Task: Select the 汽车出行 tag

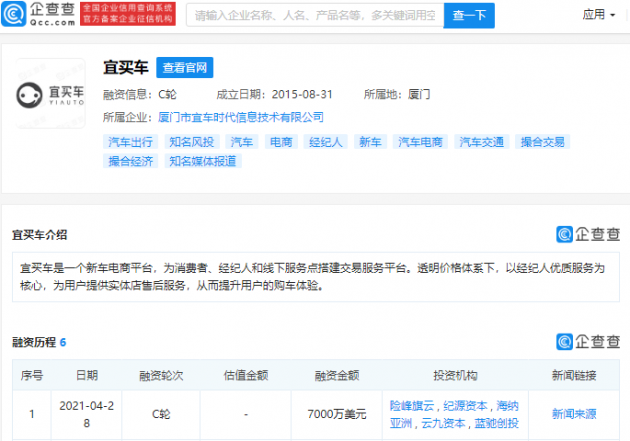Action: (131, 142)
